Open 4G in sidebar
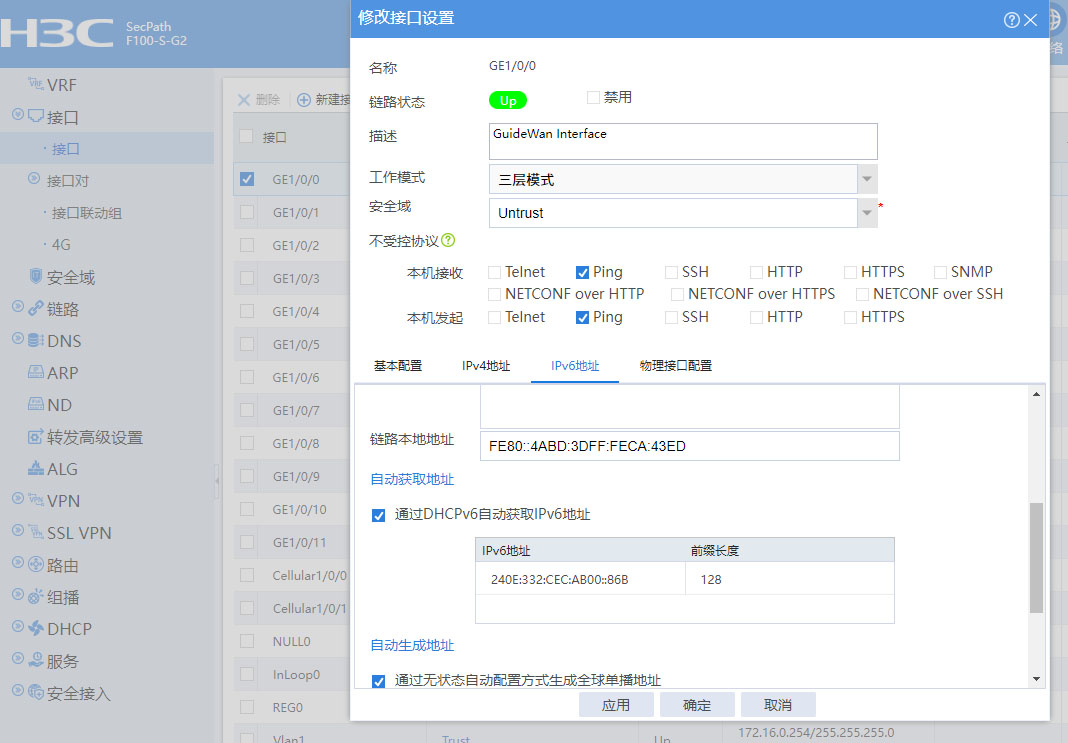The image size is (1068, 743). click(61, 244)
